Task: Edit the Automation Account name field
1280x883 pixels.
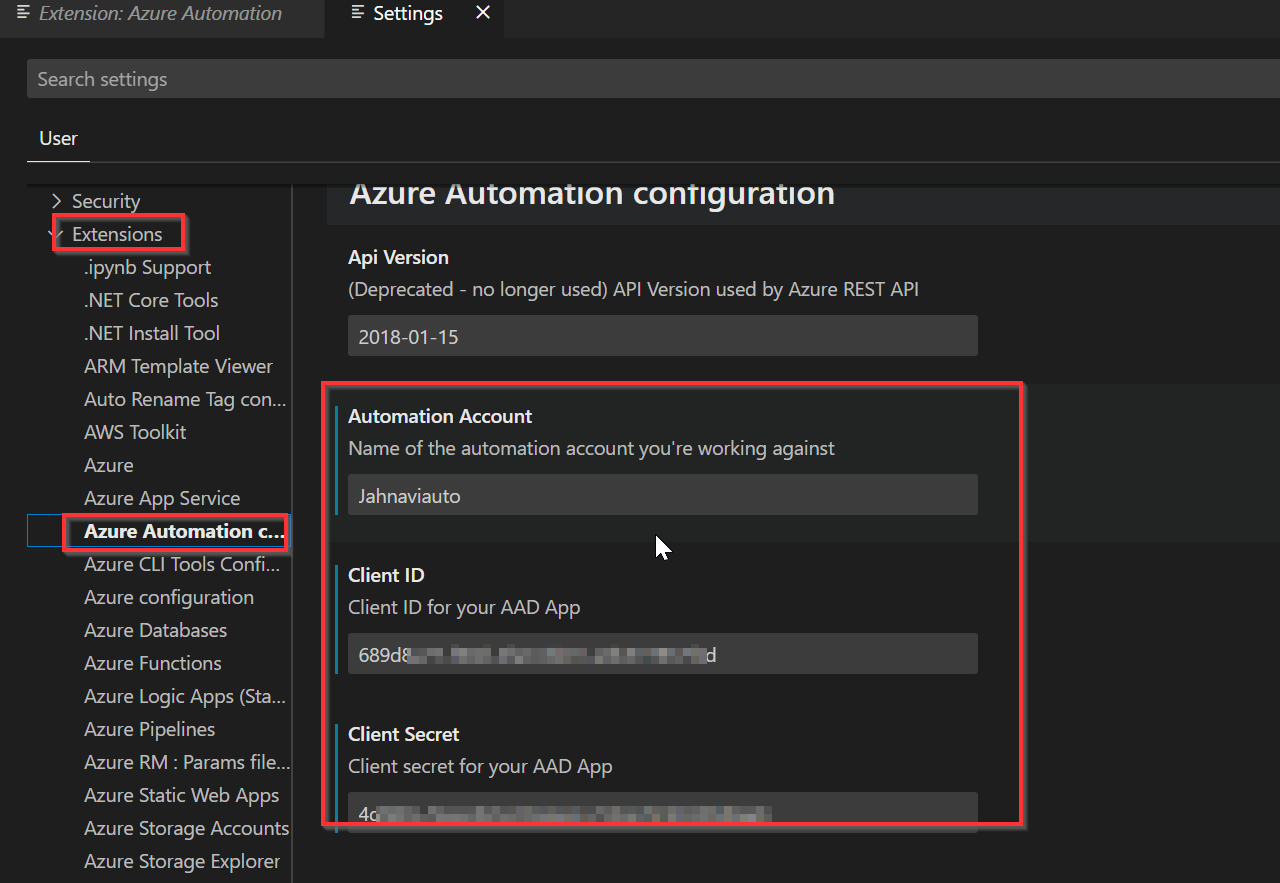Action: pyautogui.click(x=662, y=495)
